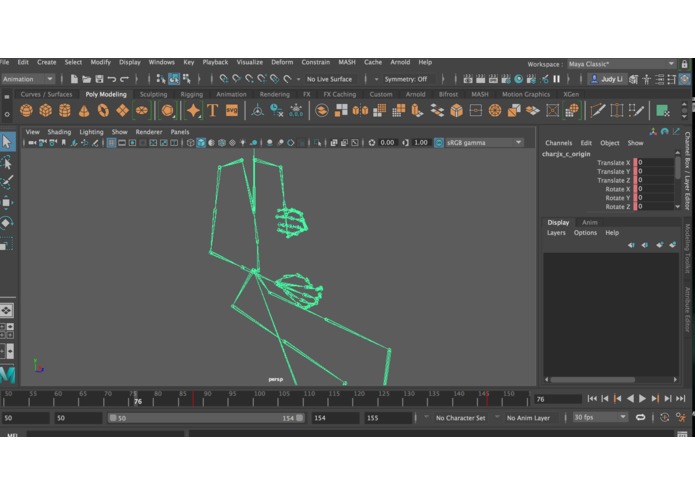Image resolution: width=695 pixels, height=494 pixels.
Task: Click the Judy Li account button
Action: click(x=606, y=79)
